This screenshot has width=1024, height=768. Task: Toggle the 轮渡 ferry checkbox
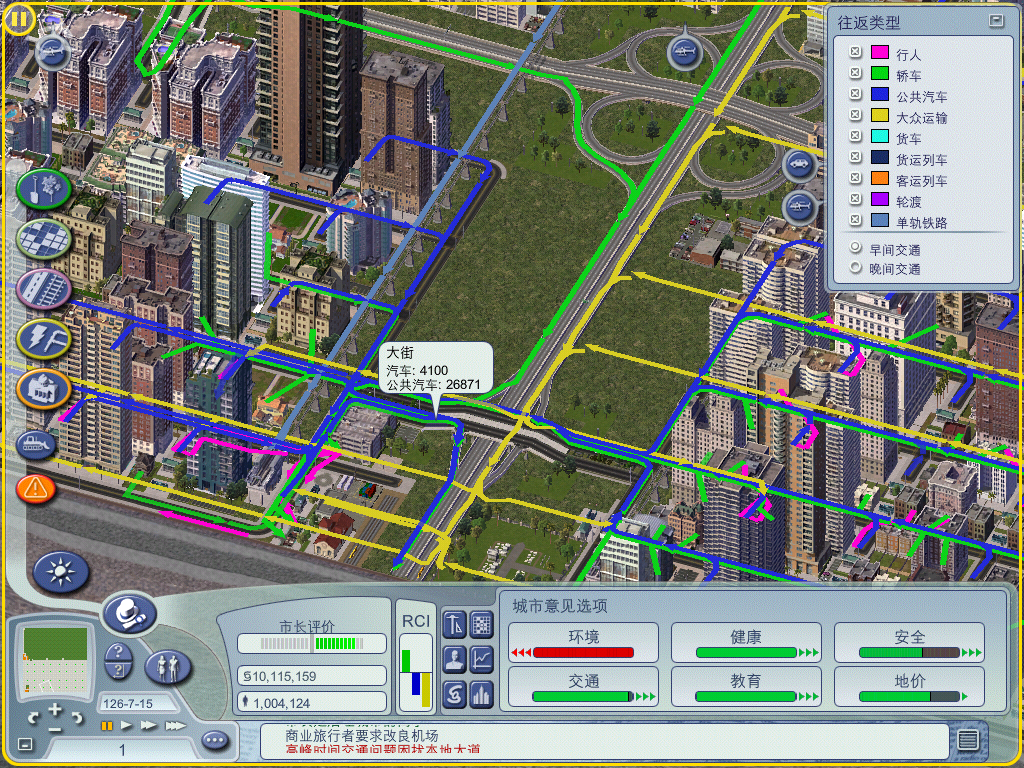[x=855, y=198]
